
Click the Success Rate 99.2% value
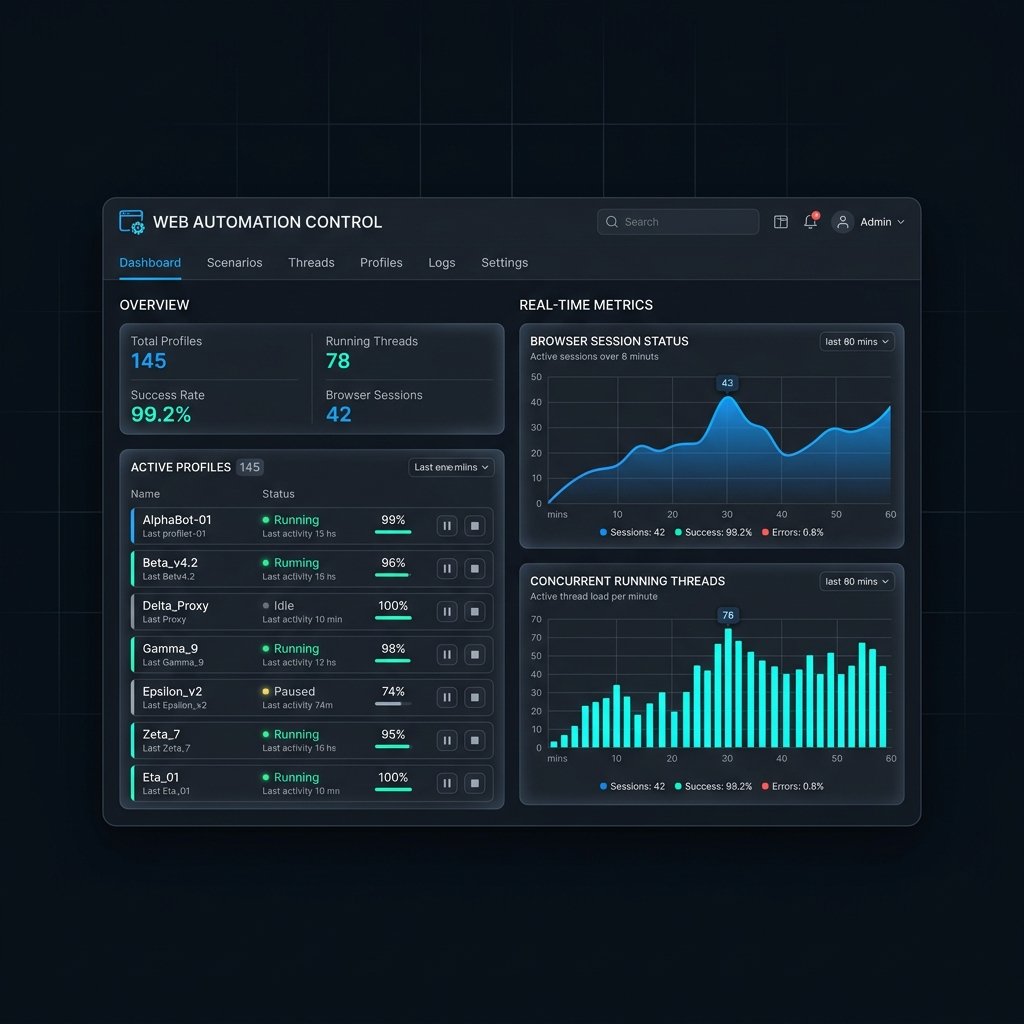[161, 414]
